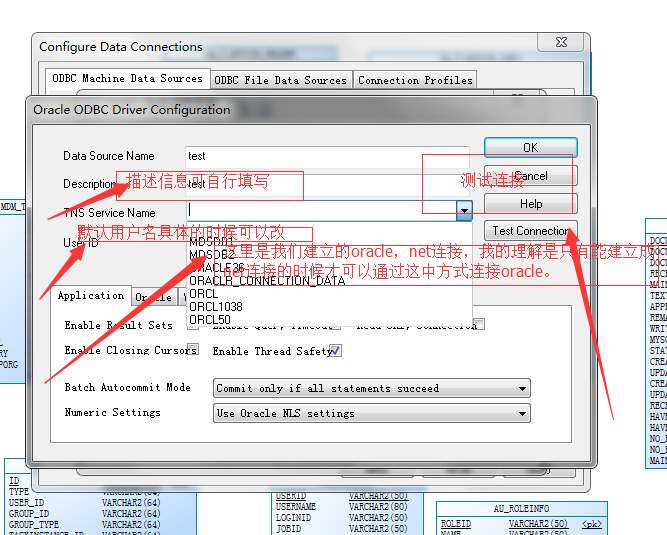Collapse the TNS Service Name dropdown arrow
Image resolution: width=667 pixels, height=535 pixels.
(464, 211)
